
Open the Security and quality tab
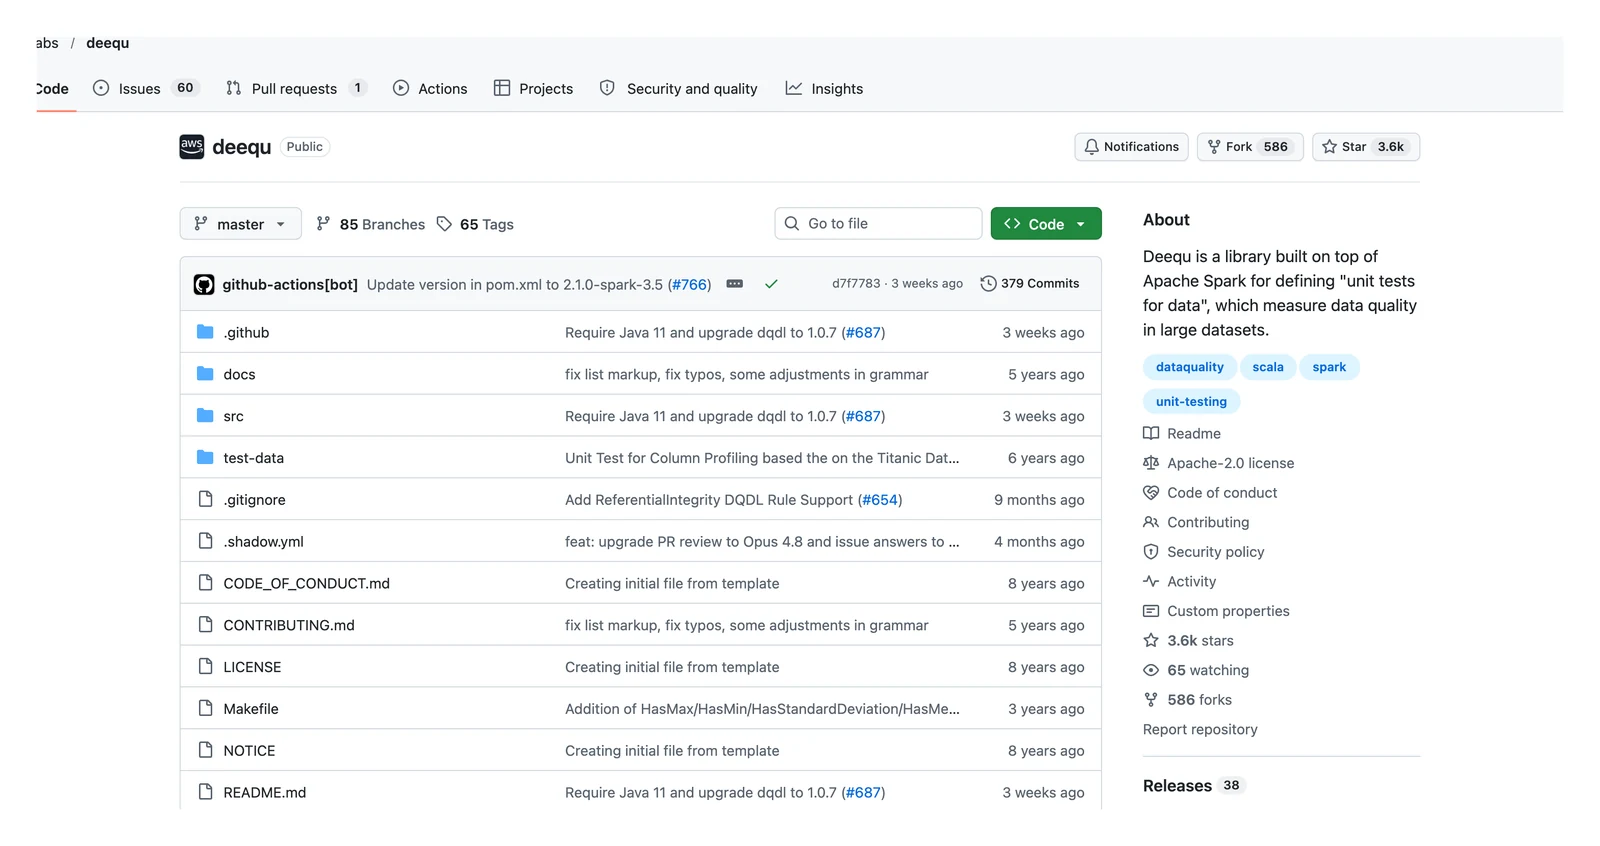tap(679, 88)
